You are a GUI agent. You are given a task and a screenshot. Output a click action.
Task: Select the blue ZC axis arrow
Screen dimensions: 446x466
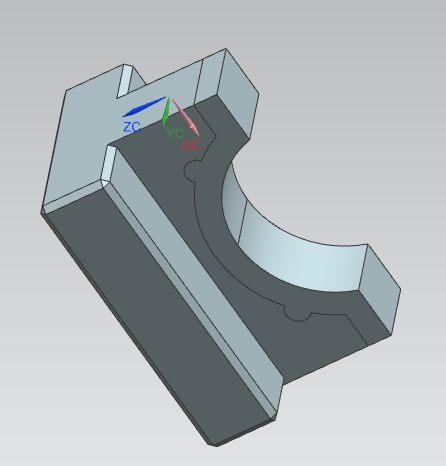coord(144,107)
